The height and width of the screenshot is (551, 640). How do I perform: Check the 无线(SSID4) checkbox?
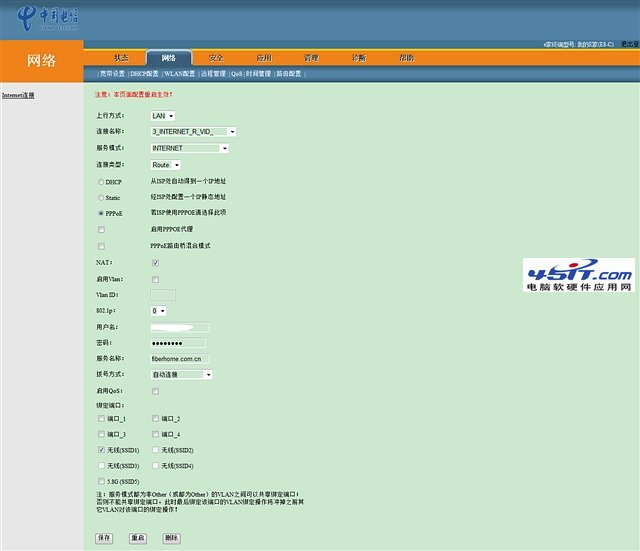[x=156, y=465]
